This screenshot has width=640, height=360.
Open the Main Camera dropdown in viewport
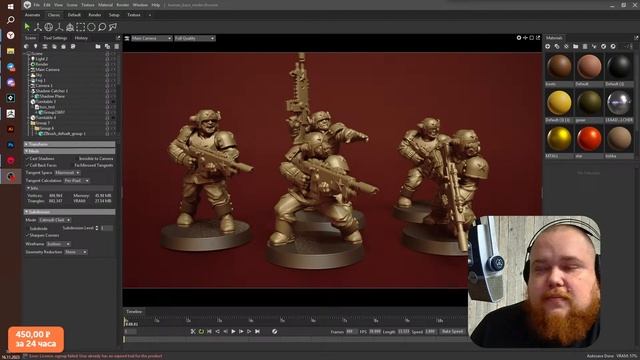pos(151,38)
